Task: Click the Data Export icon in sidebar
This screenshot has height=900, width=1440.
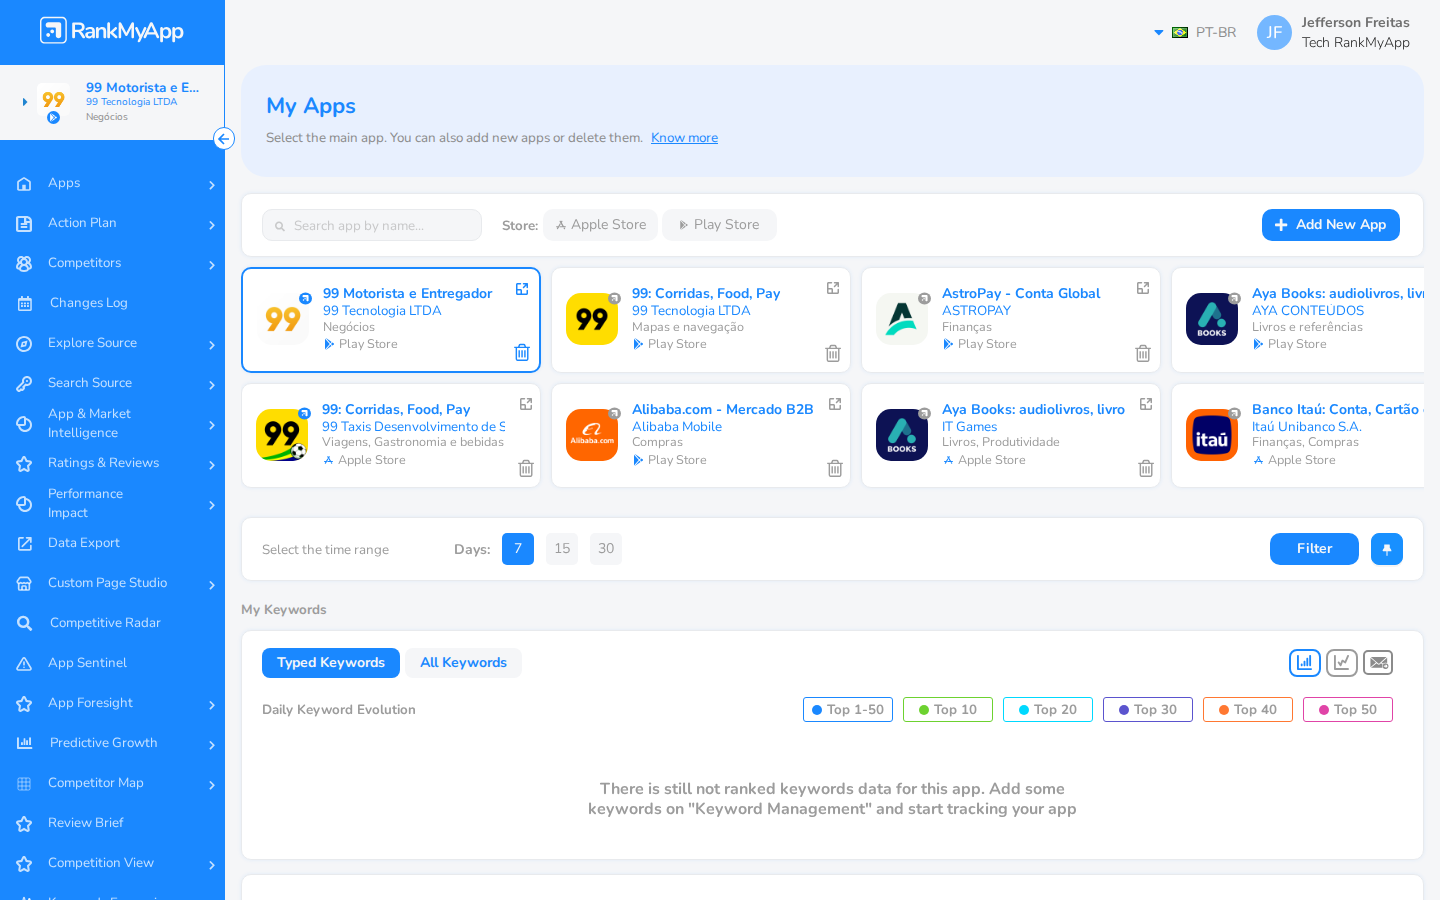Action: tap(24, 544)
